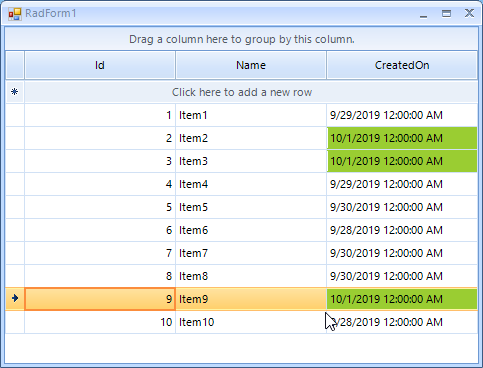This screenshot has width=483, height=368.
Task: Click the new row asterisk icon
Action: coord(15,92)
